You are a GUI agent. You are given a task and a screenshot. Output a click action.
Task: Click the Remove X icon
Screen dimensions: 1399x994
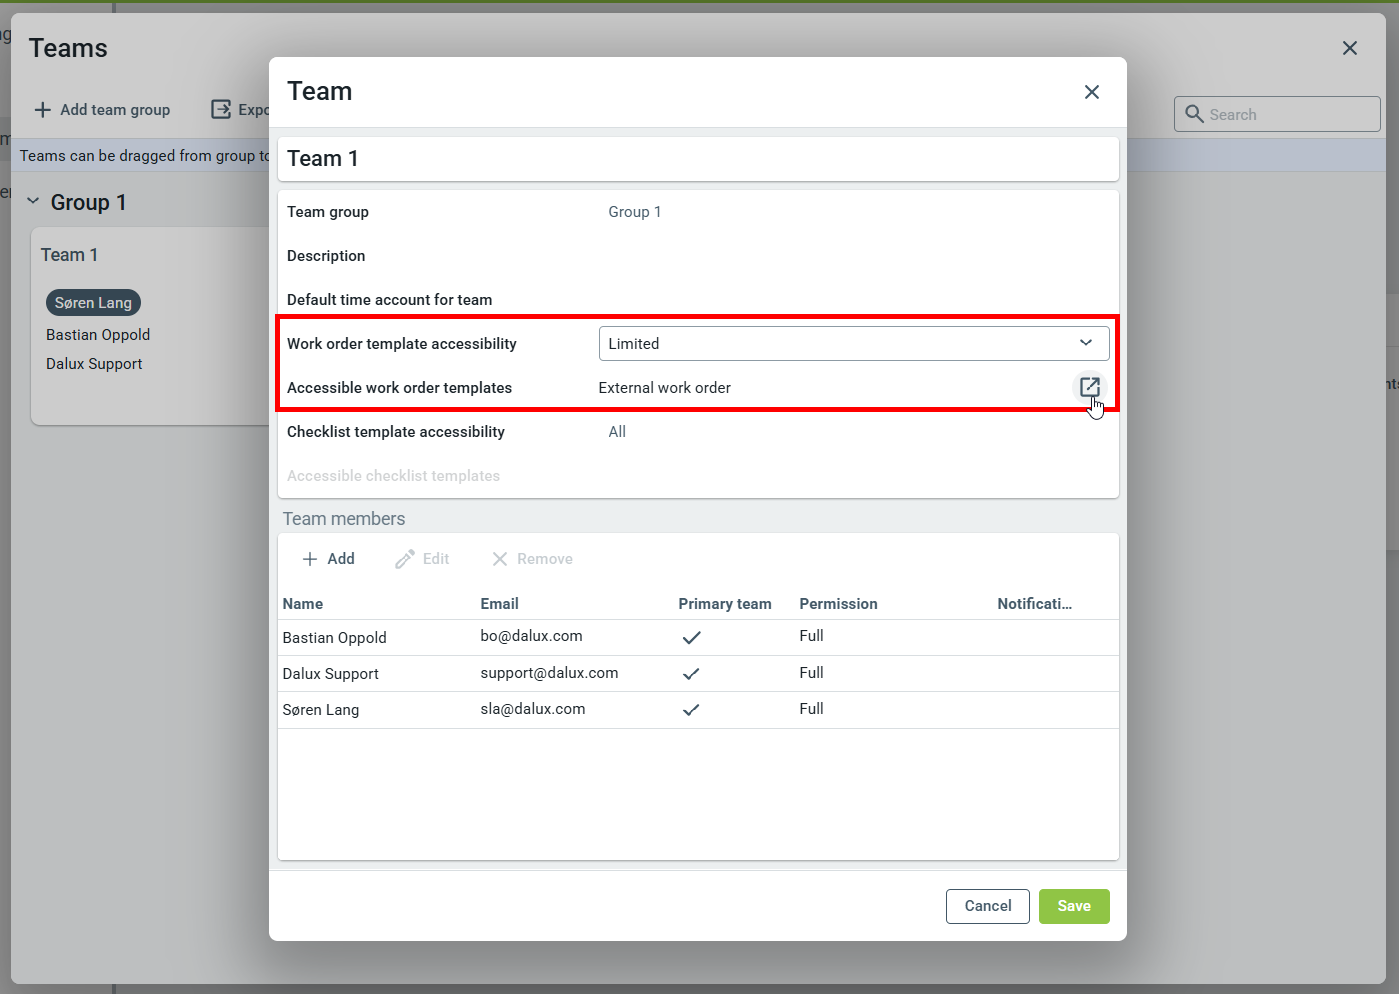500,559
